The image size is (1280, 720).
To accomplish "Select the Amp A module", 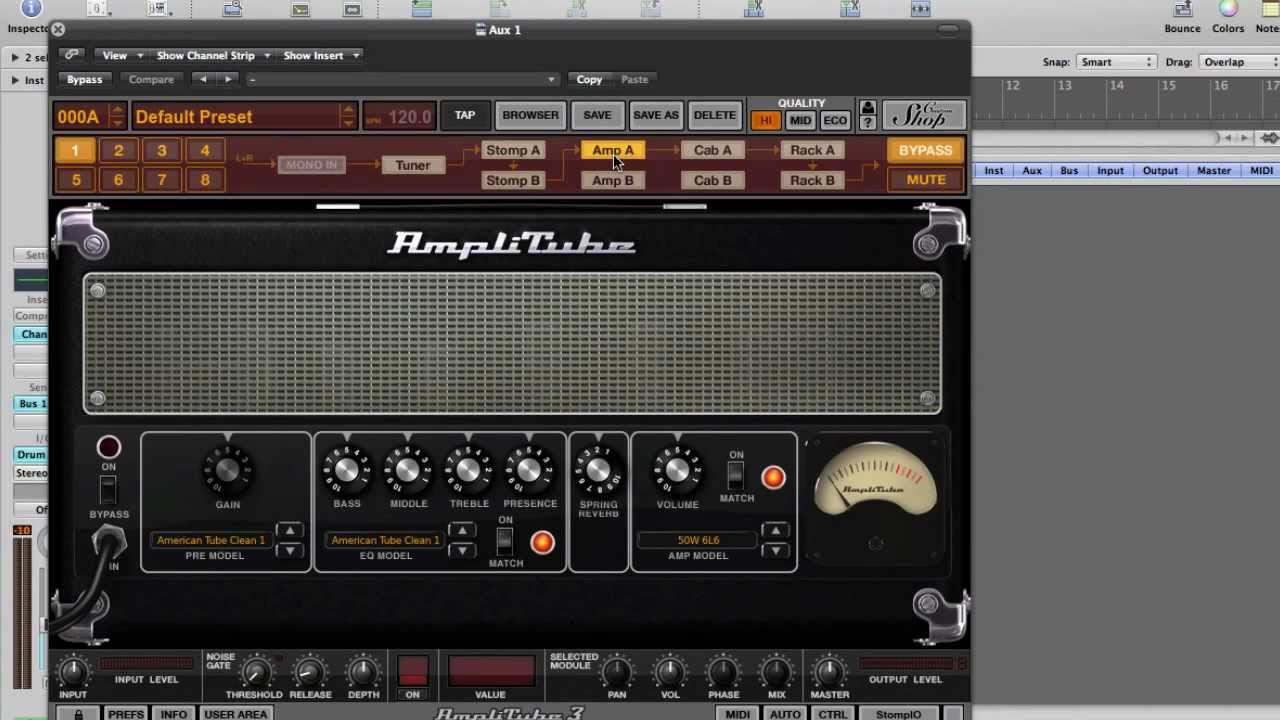I will [x=613, y=150].
